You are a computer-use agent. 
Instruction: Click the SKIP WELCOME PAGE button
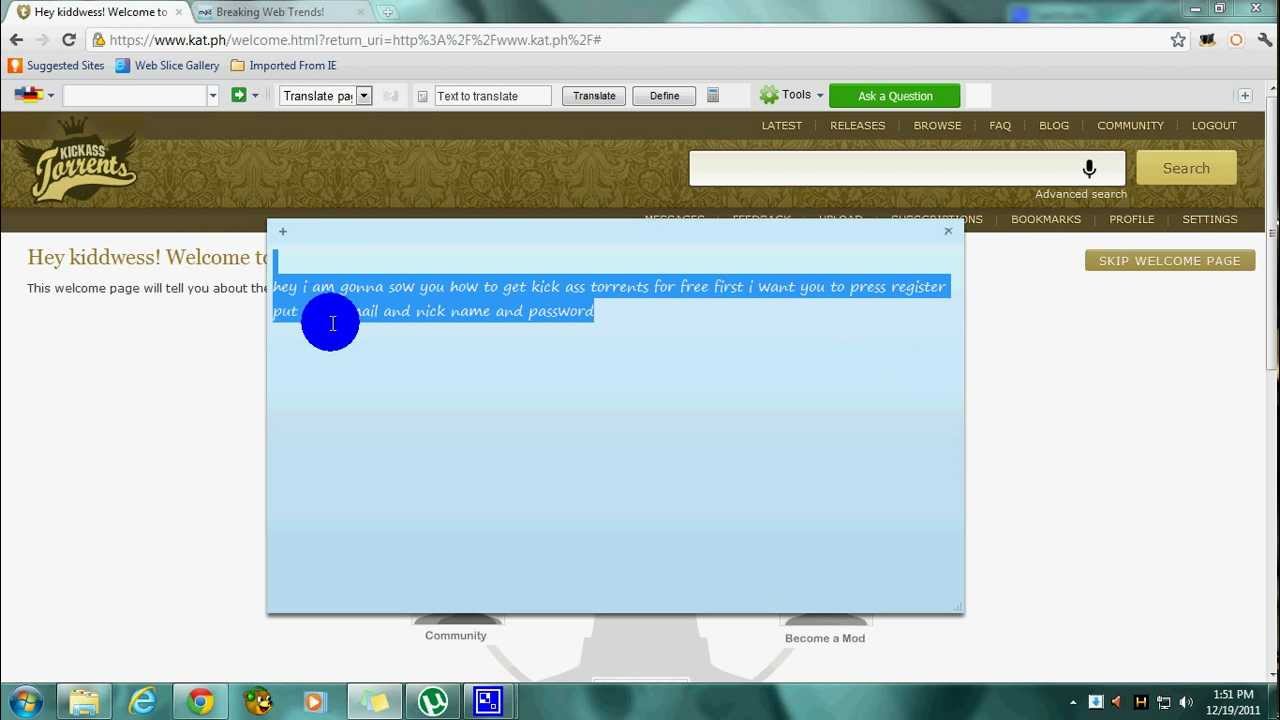tap(1170, 261)
